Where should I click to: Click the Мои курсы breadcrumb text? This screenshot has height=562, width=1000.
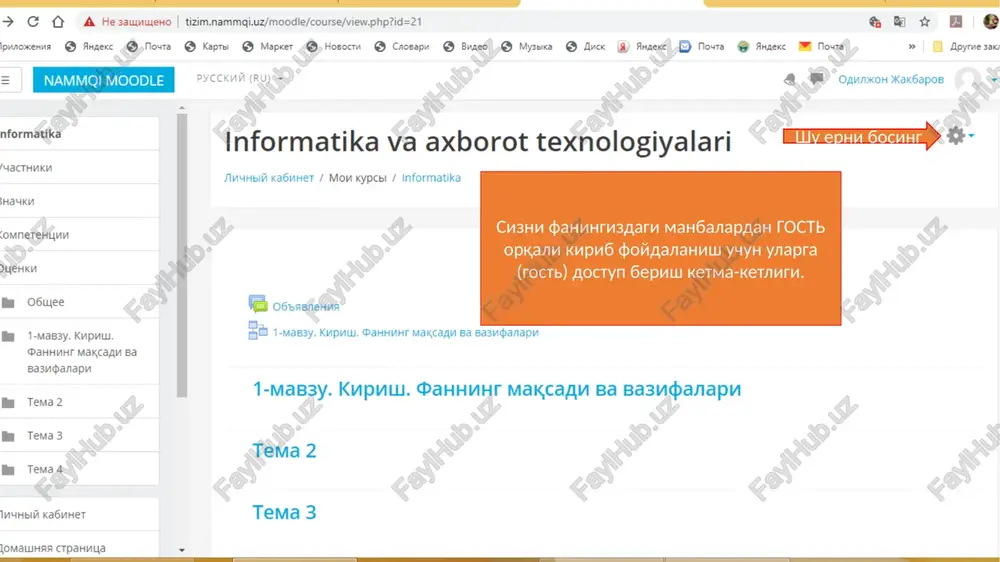357,178
